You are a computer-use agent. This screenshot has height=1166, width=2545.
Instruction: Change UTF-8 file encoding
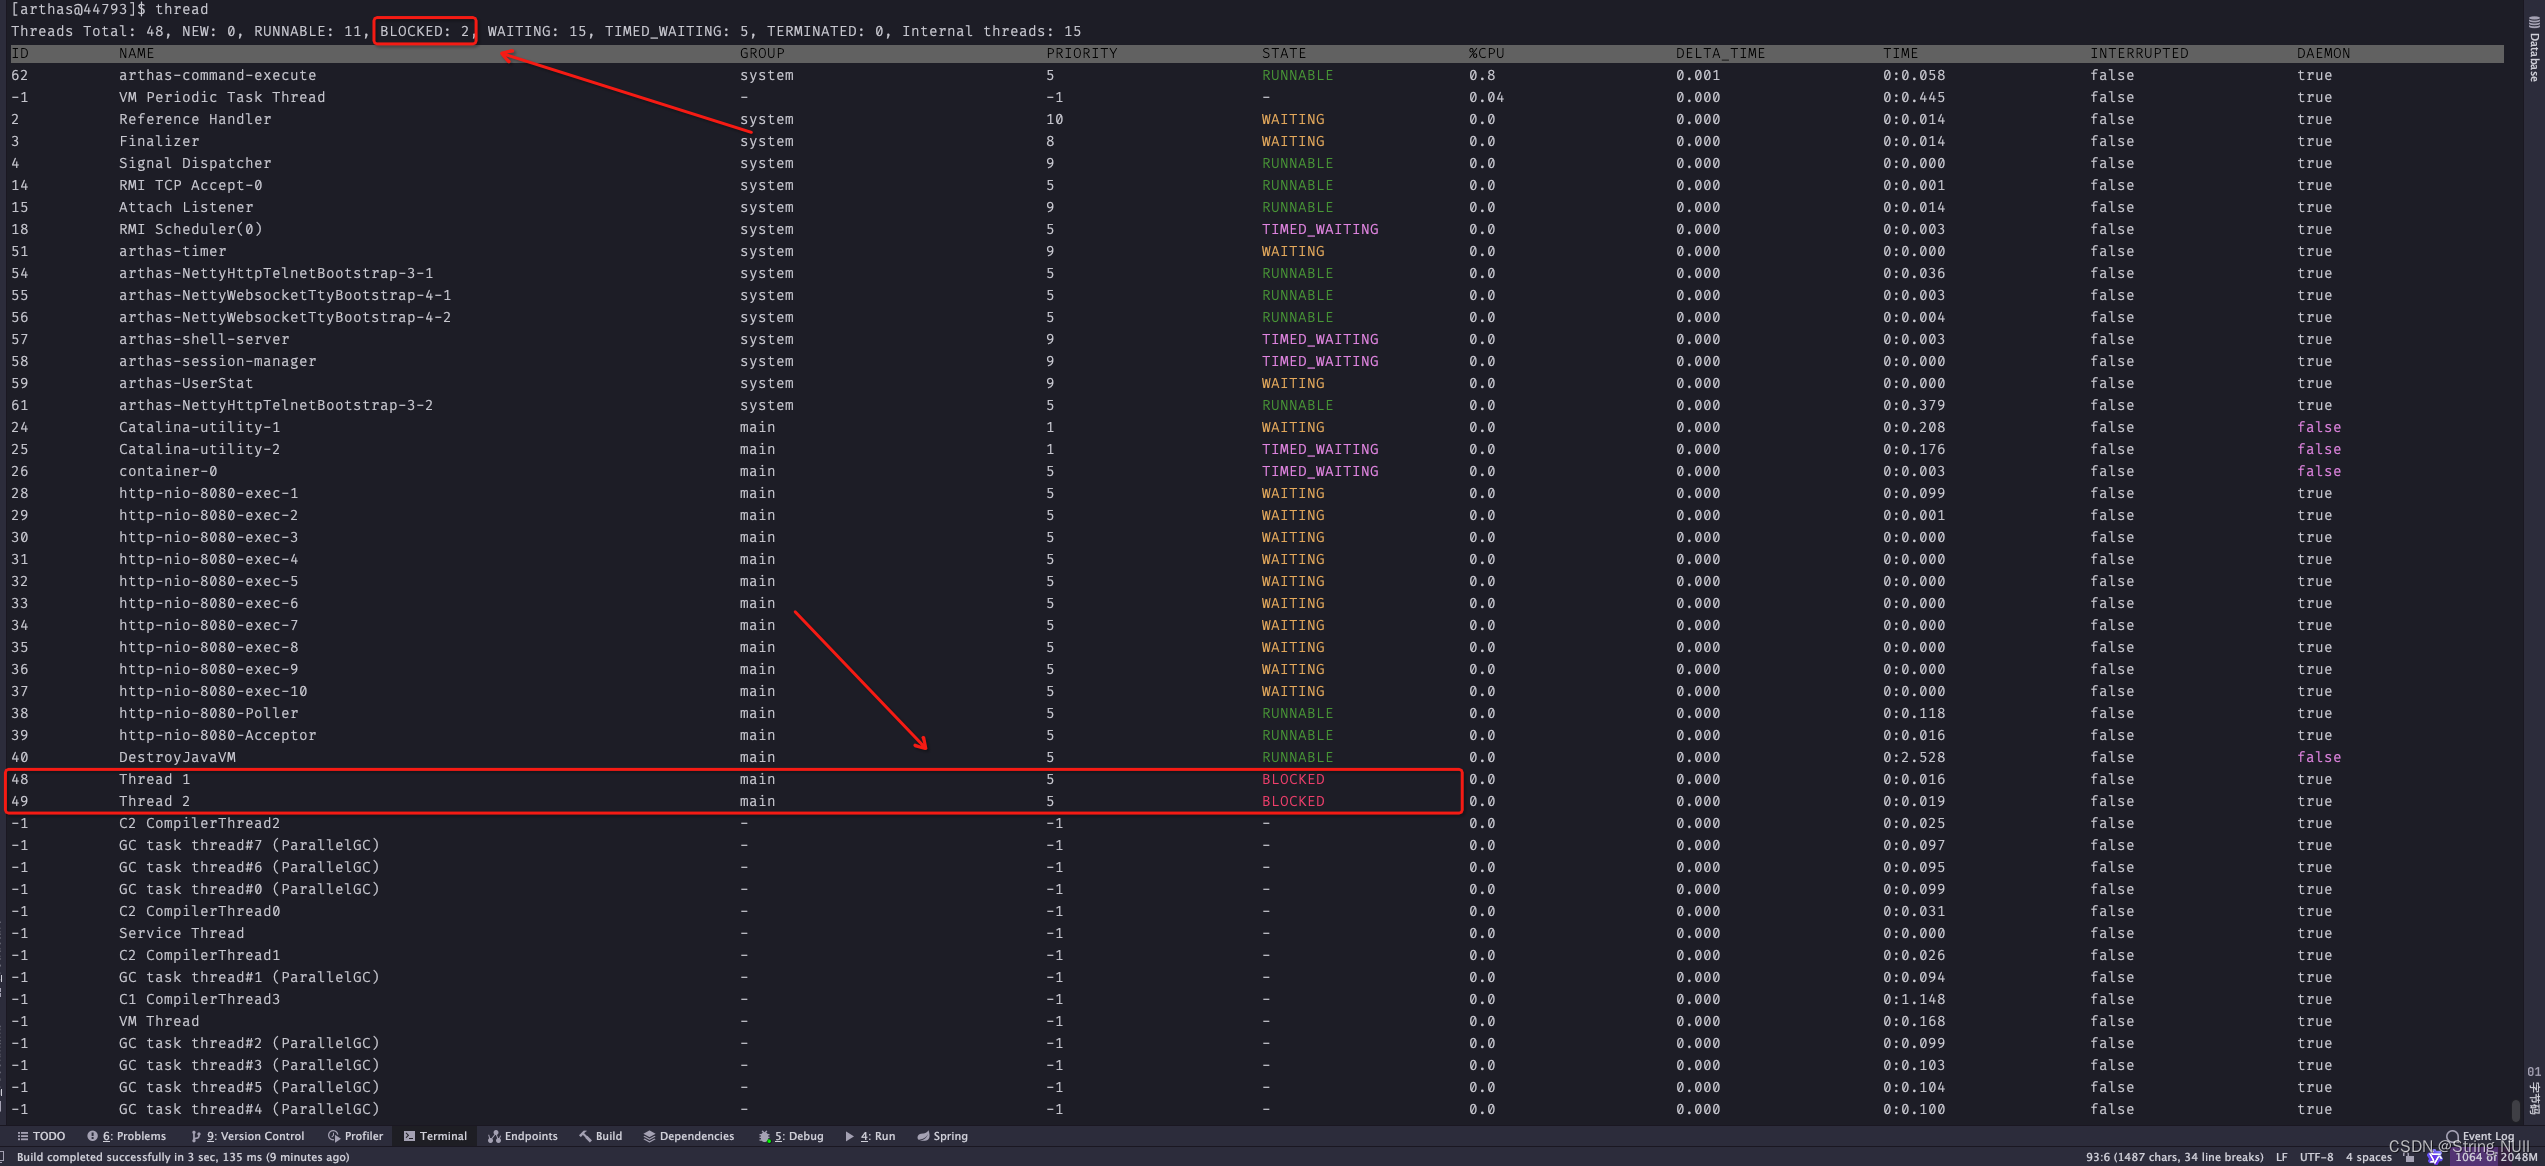[x=2316, y=1157]
